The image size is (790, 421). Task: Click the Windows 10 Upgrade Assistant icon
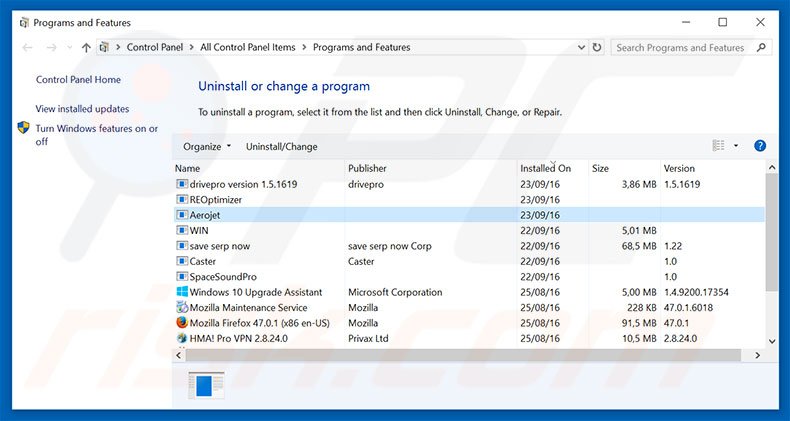click(x=182, y=292)
